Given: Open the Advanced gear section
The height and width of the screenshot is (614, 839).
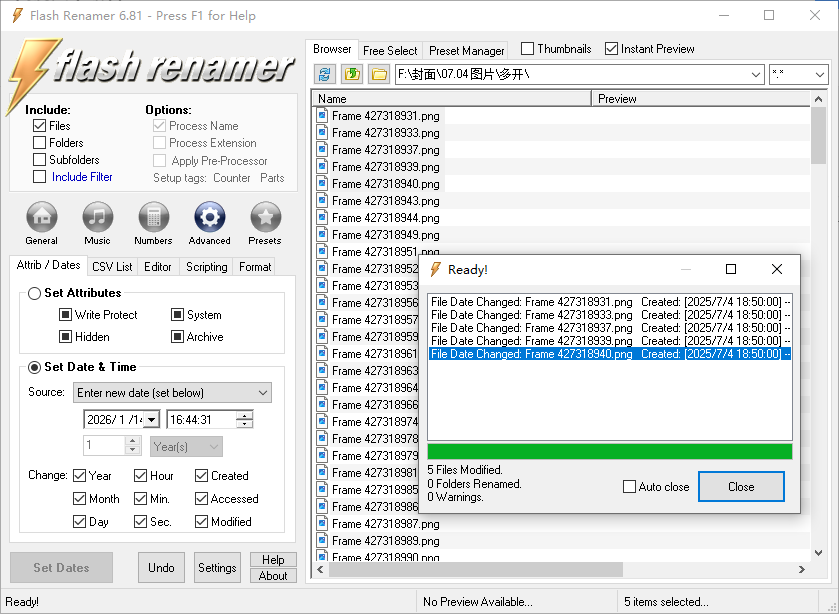Looking at the screenshot, I should point(209,217).
